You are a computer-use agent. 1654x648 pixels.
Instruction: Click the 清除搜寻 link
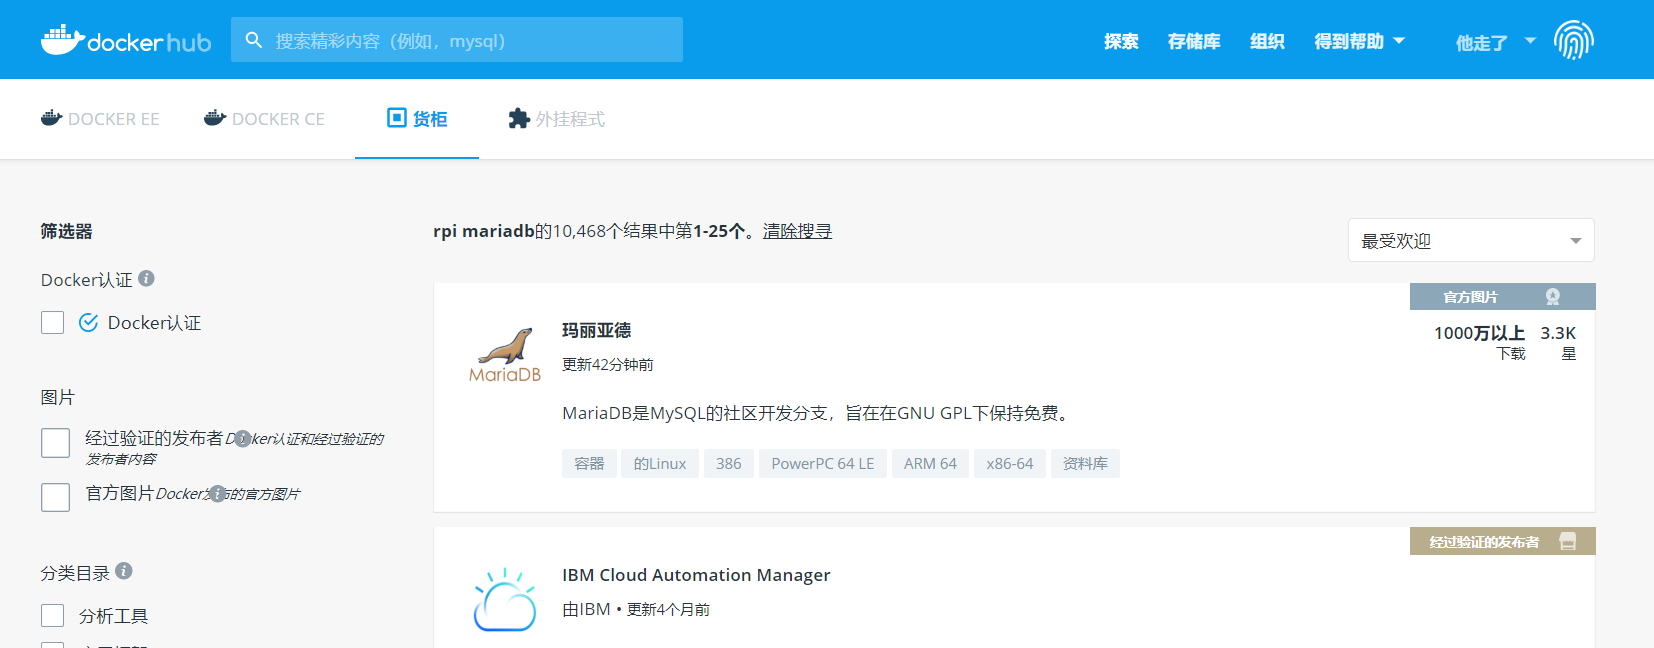797,231
